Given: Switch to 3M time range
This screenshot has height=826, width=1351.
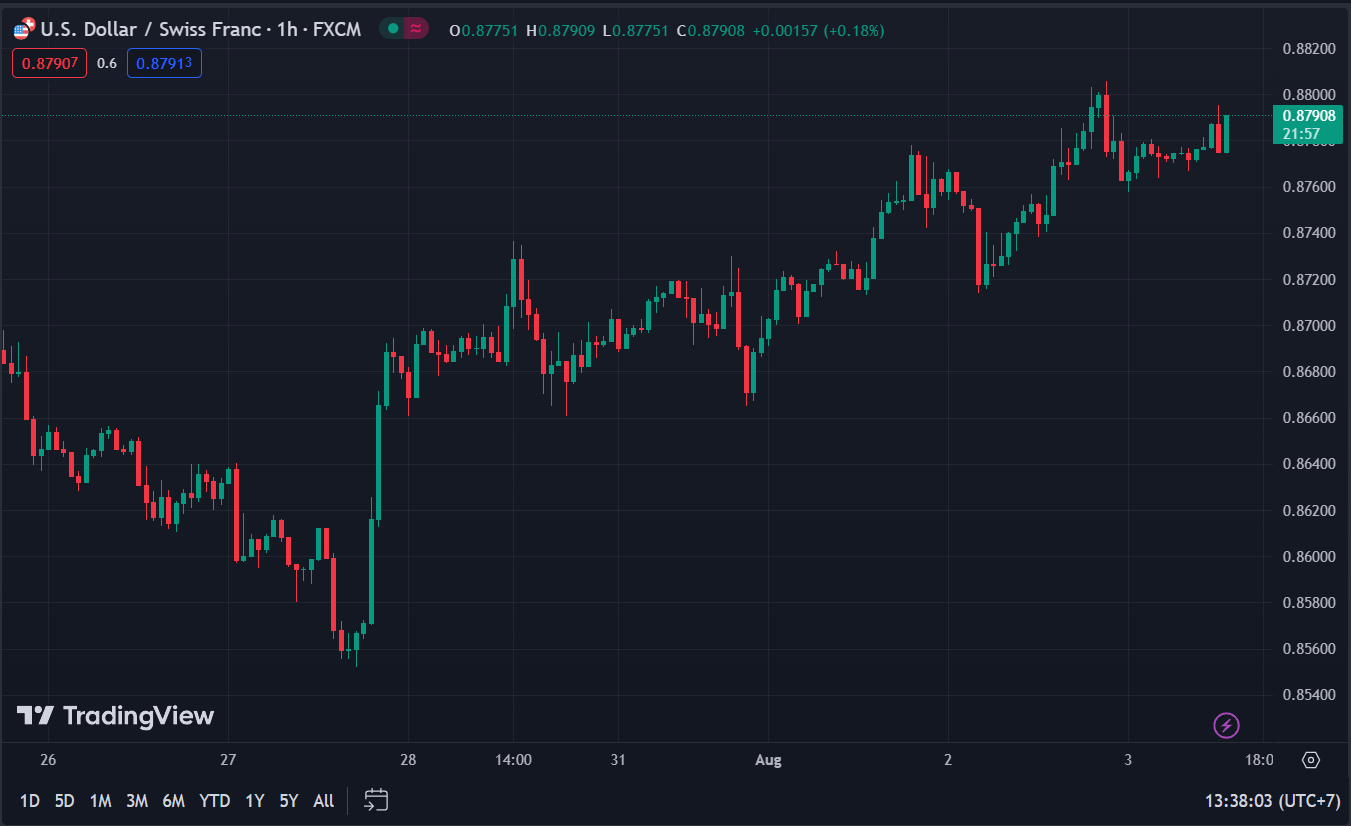Looking at the screenshot, I should point(137,800).
